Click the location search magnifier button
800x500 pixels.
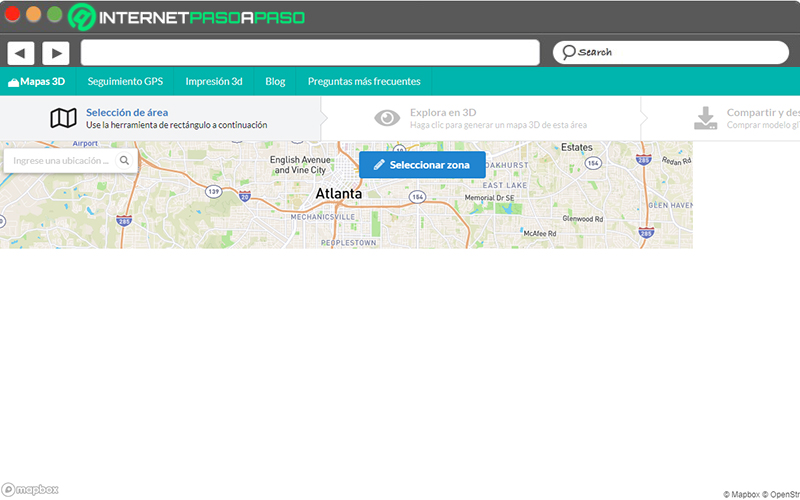pyautogui.click(x=124, y=161)
